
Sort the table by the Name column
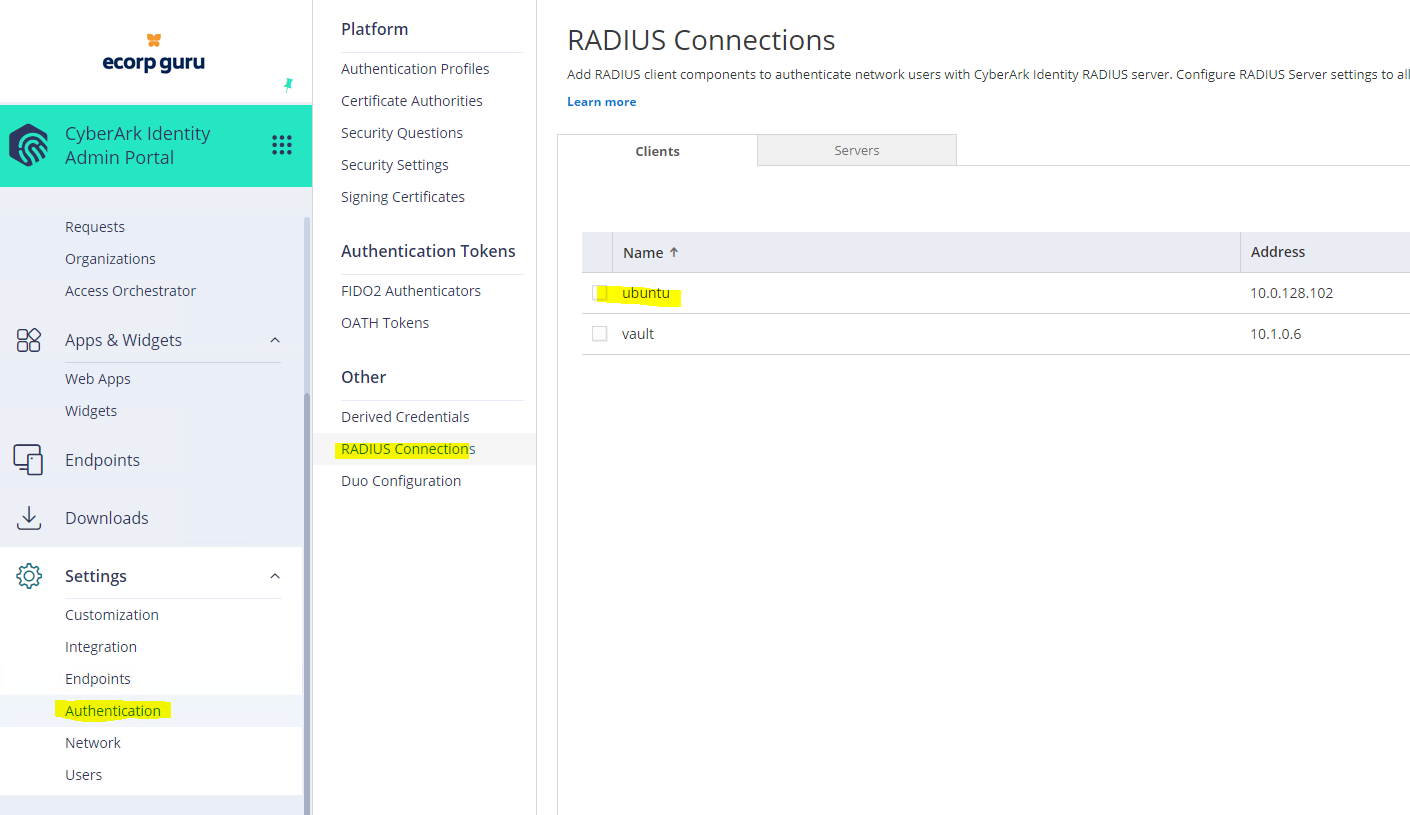pyautogui.click(x=643, y=252)
